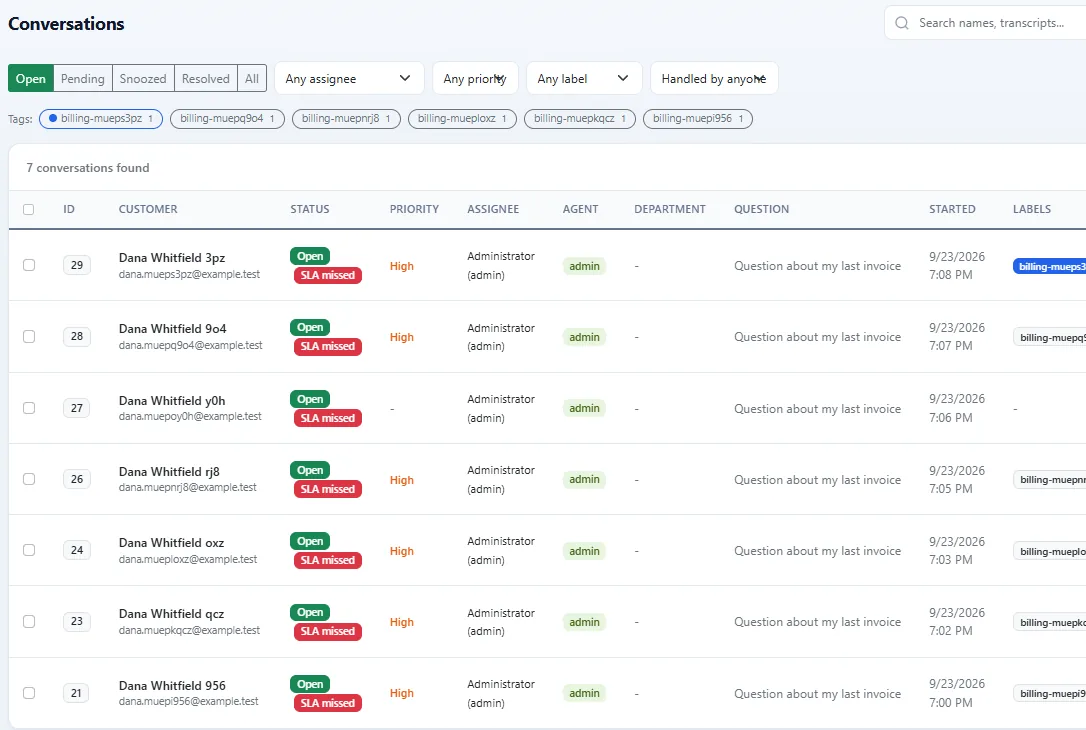Check the box for conversation 24
This screenshot has height=730, width=1086.
pos(29,550)
